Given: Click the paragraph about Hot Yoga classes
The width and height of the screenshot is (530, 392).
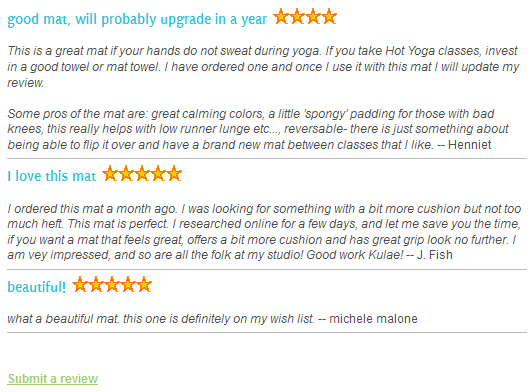Looking at the screenshot, I should (x=263, y=67).
